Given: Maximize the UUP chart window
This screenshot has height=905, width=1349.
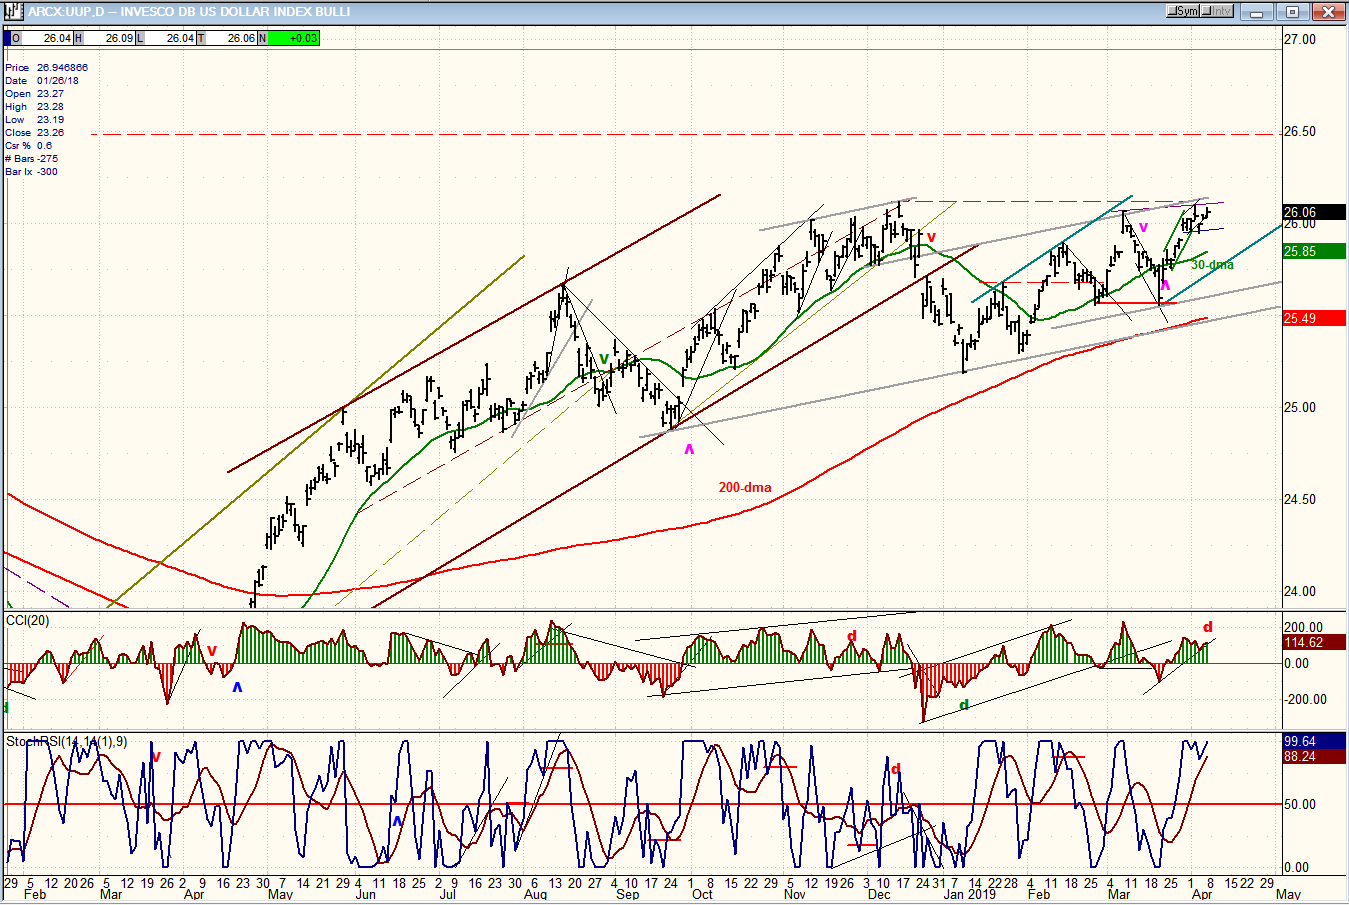Looking at the screenshot, I should (1293, 12).
